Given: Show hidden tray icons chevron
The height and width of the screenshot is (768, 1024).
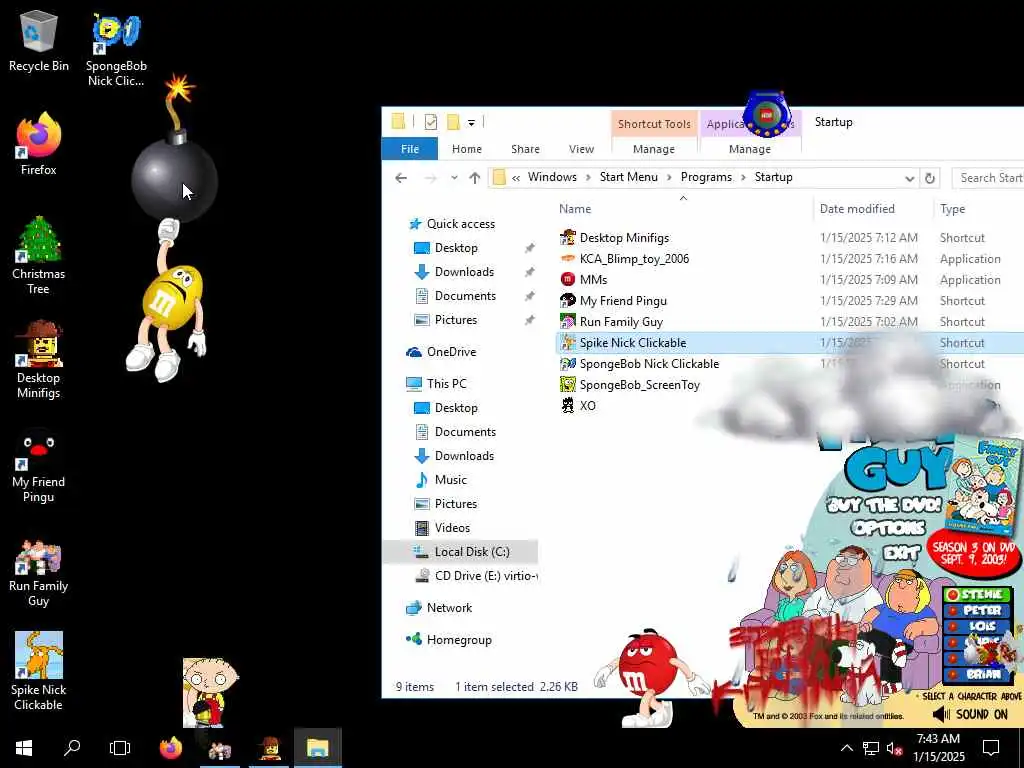Looking at the screenshot, I should 846,748.
